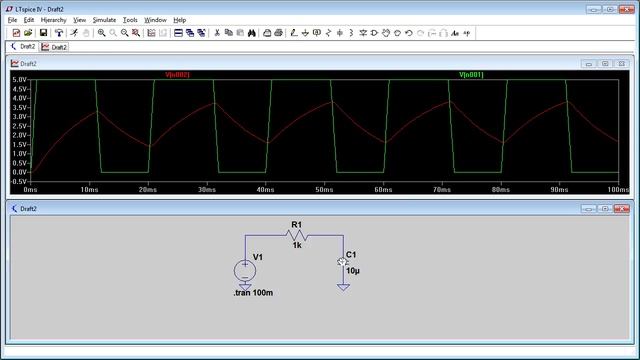Open the Window menu

click(x=156, y=20)
